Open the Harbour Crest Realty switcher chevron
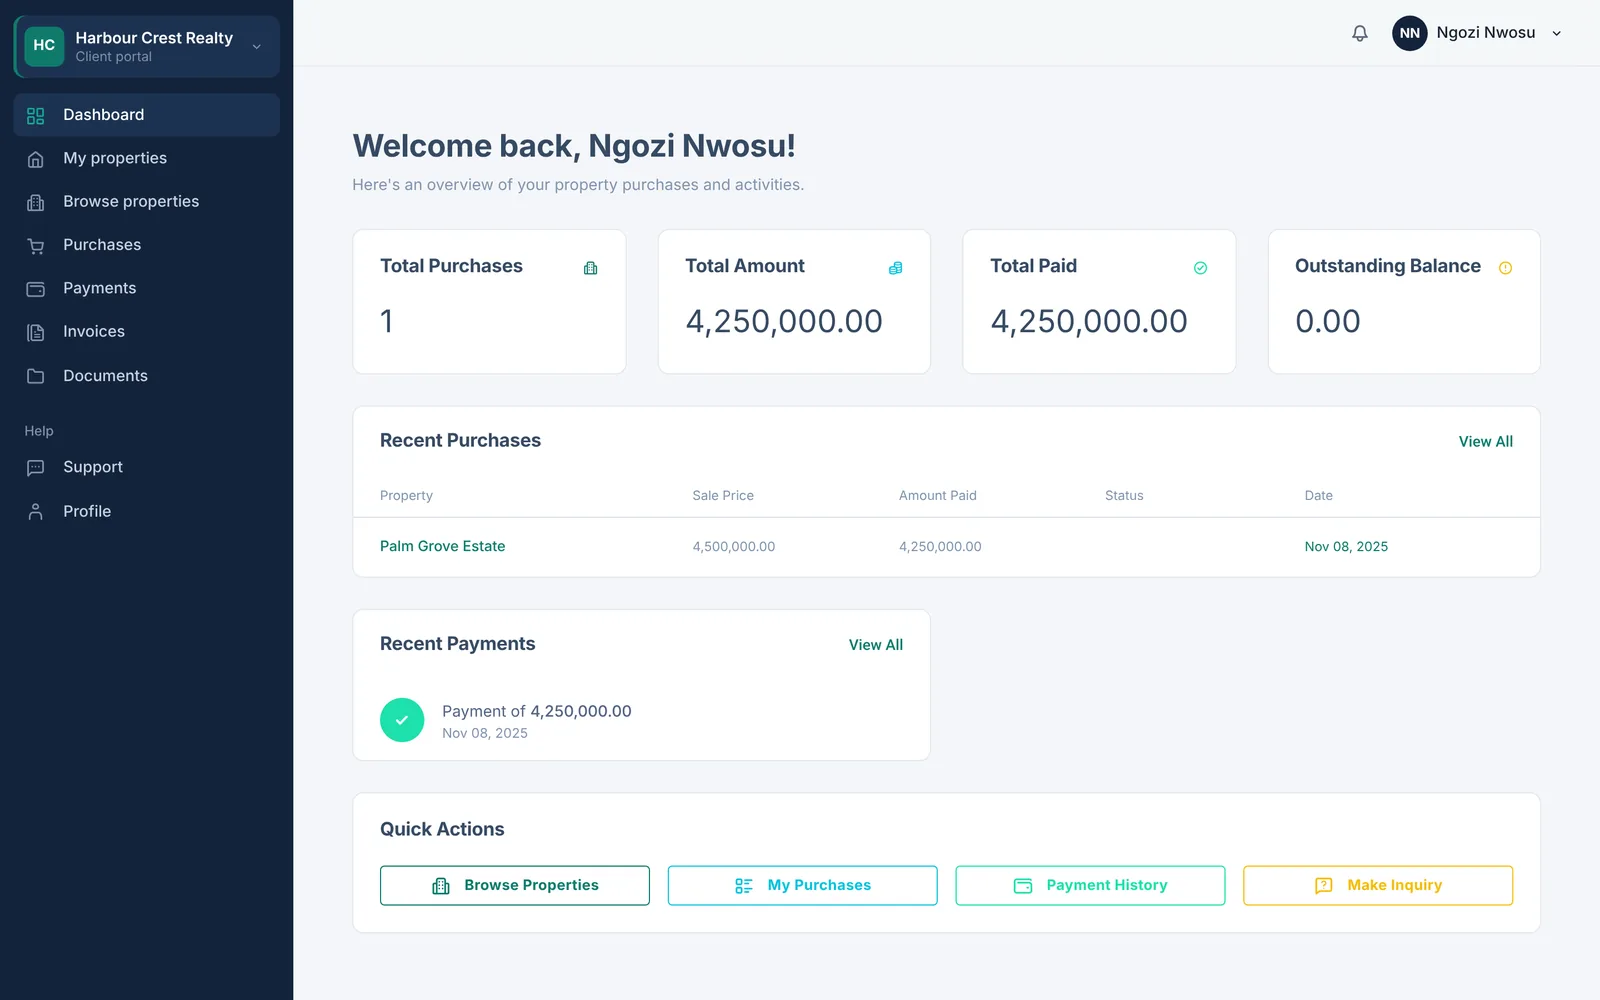Screen dimensions: 1600x1000 point(257,47)
